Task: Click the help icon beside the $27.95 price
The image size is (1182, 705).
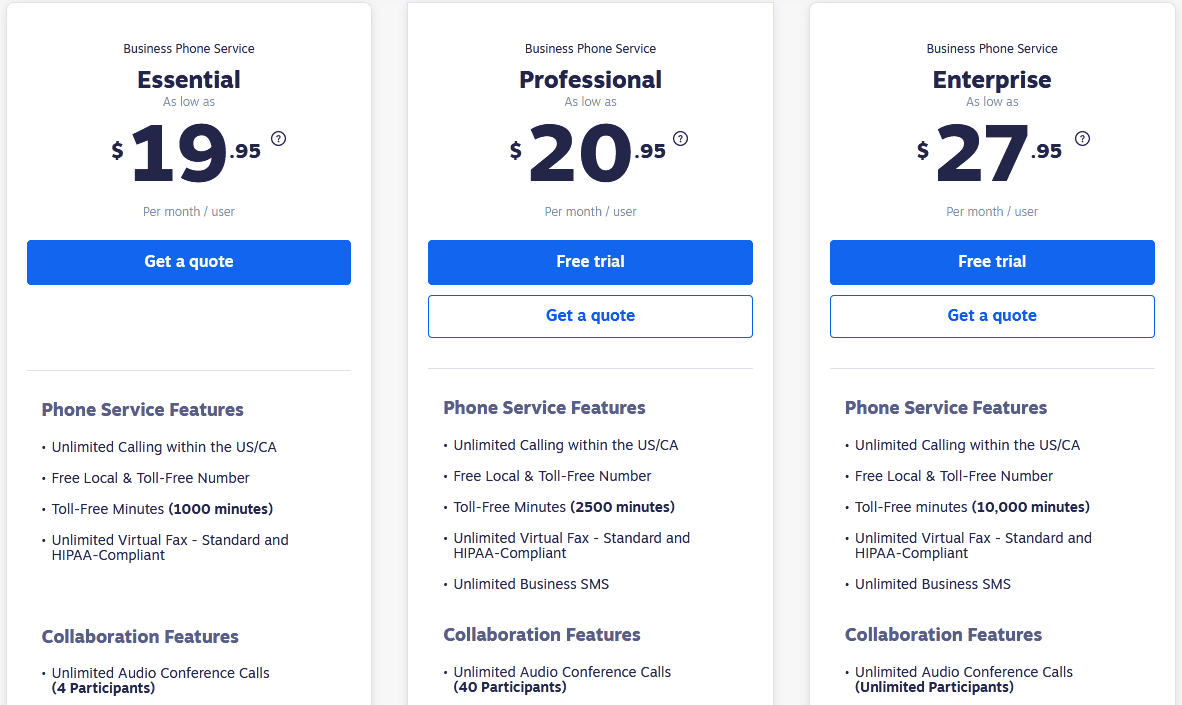Action: [1082, 139]
